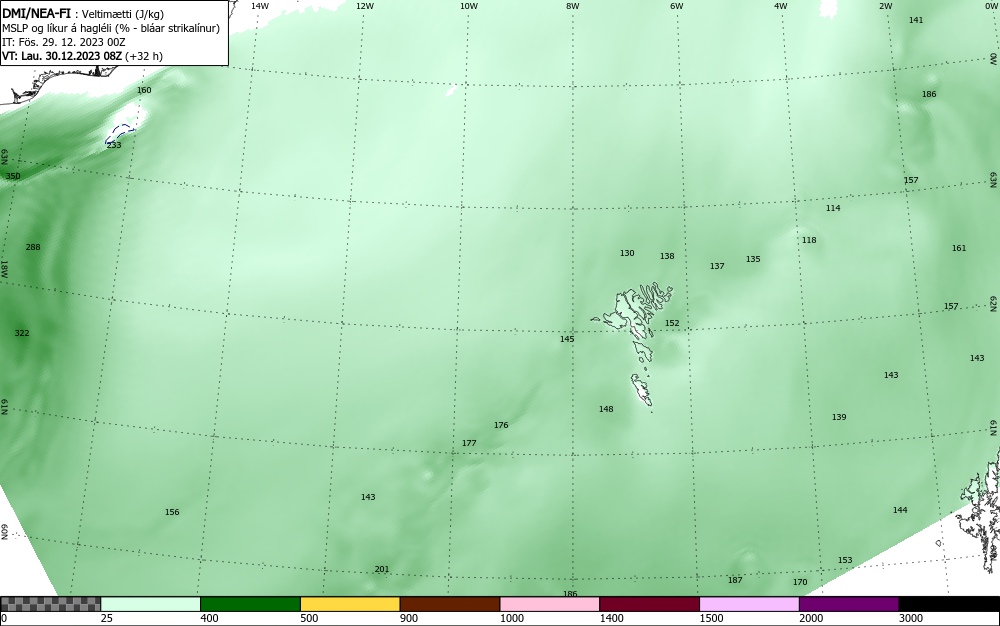This screenshot has height=626, width=1000.
Task: Click the 6W longitude label
Action: (x=677, y=6)
